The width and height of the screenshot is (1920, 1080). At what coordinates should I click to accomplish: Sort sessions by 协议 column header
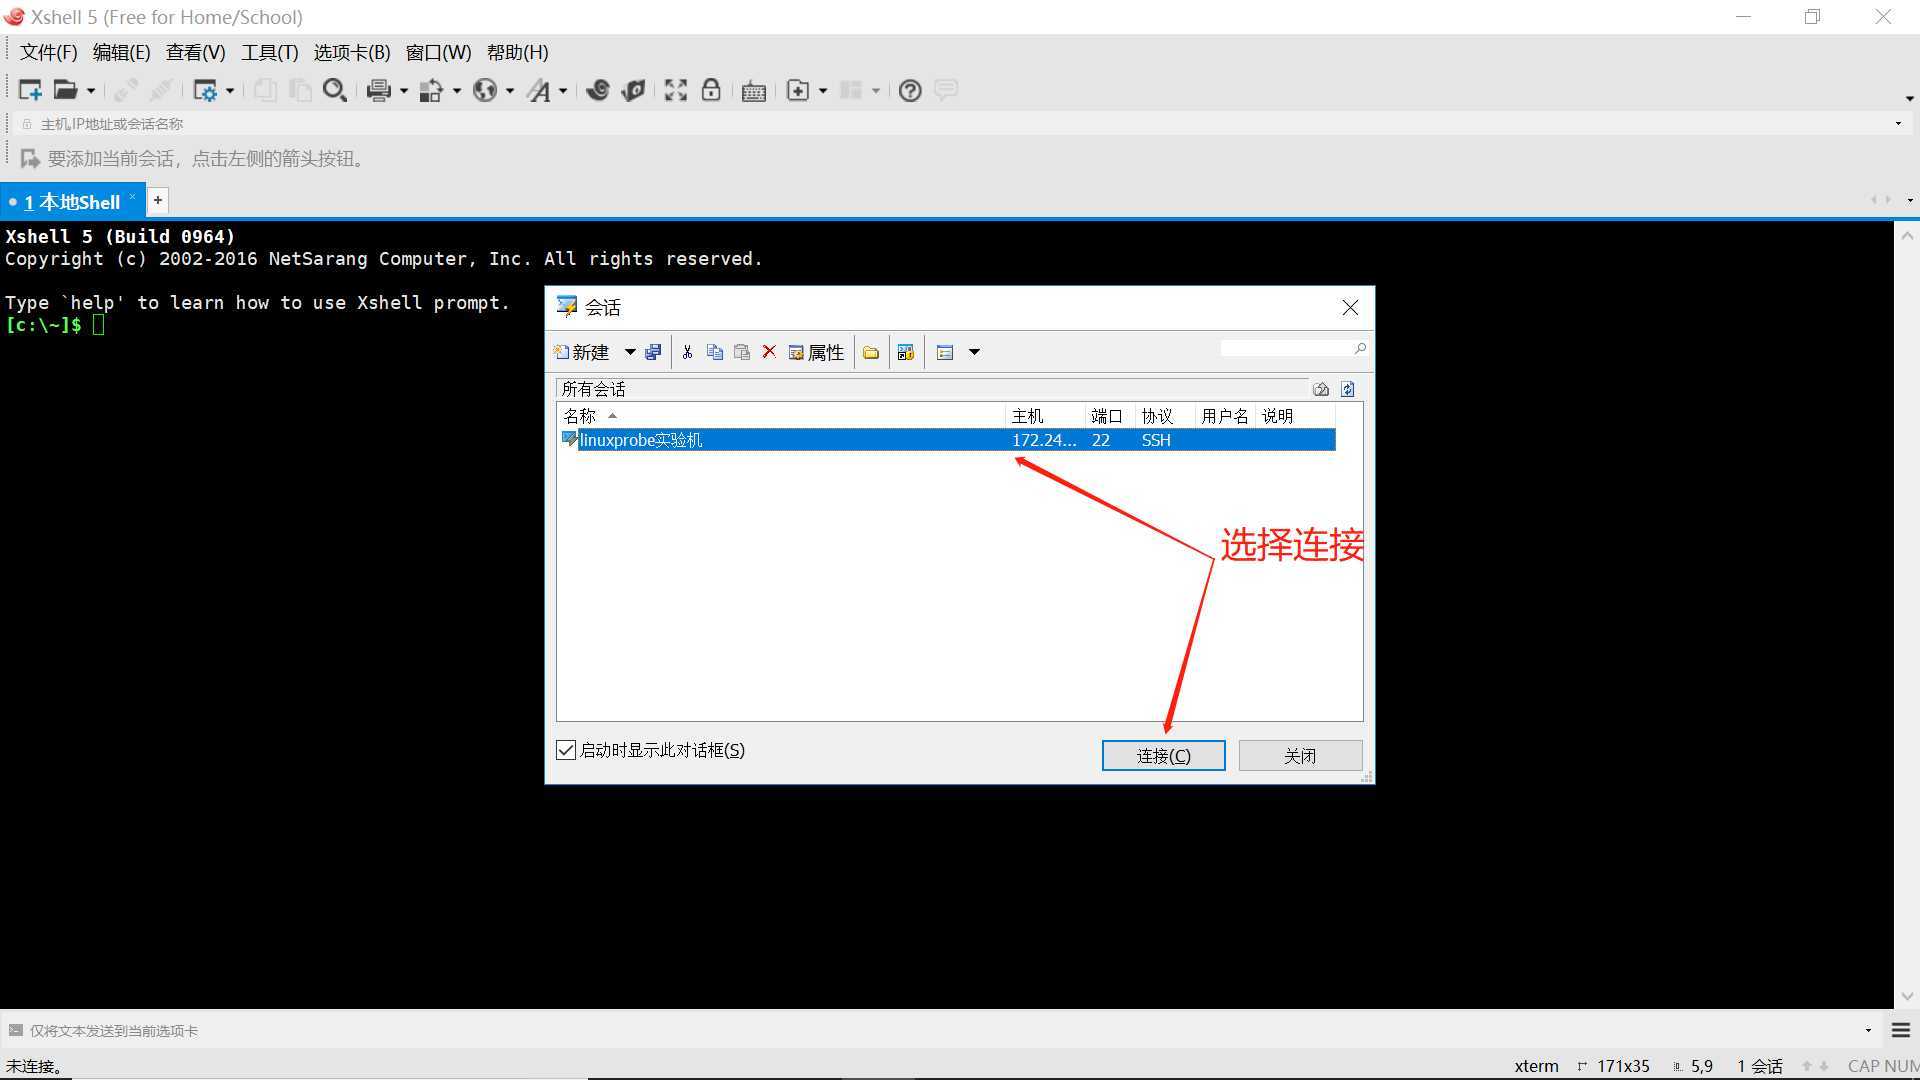tap(1165, 416)
